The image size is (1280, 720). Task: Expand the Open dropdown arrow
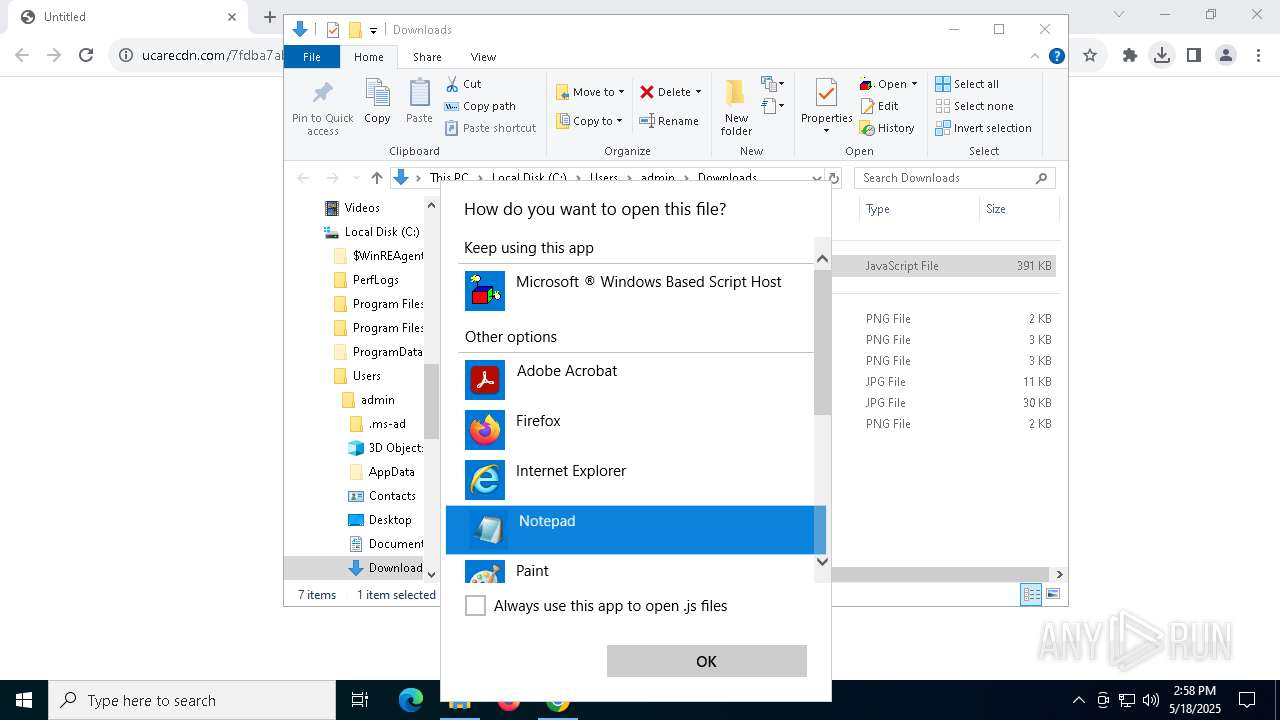click(914, 84)
